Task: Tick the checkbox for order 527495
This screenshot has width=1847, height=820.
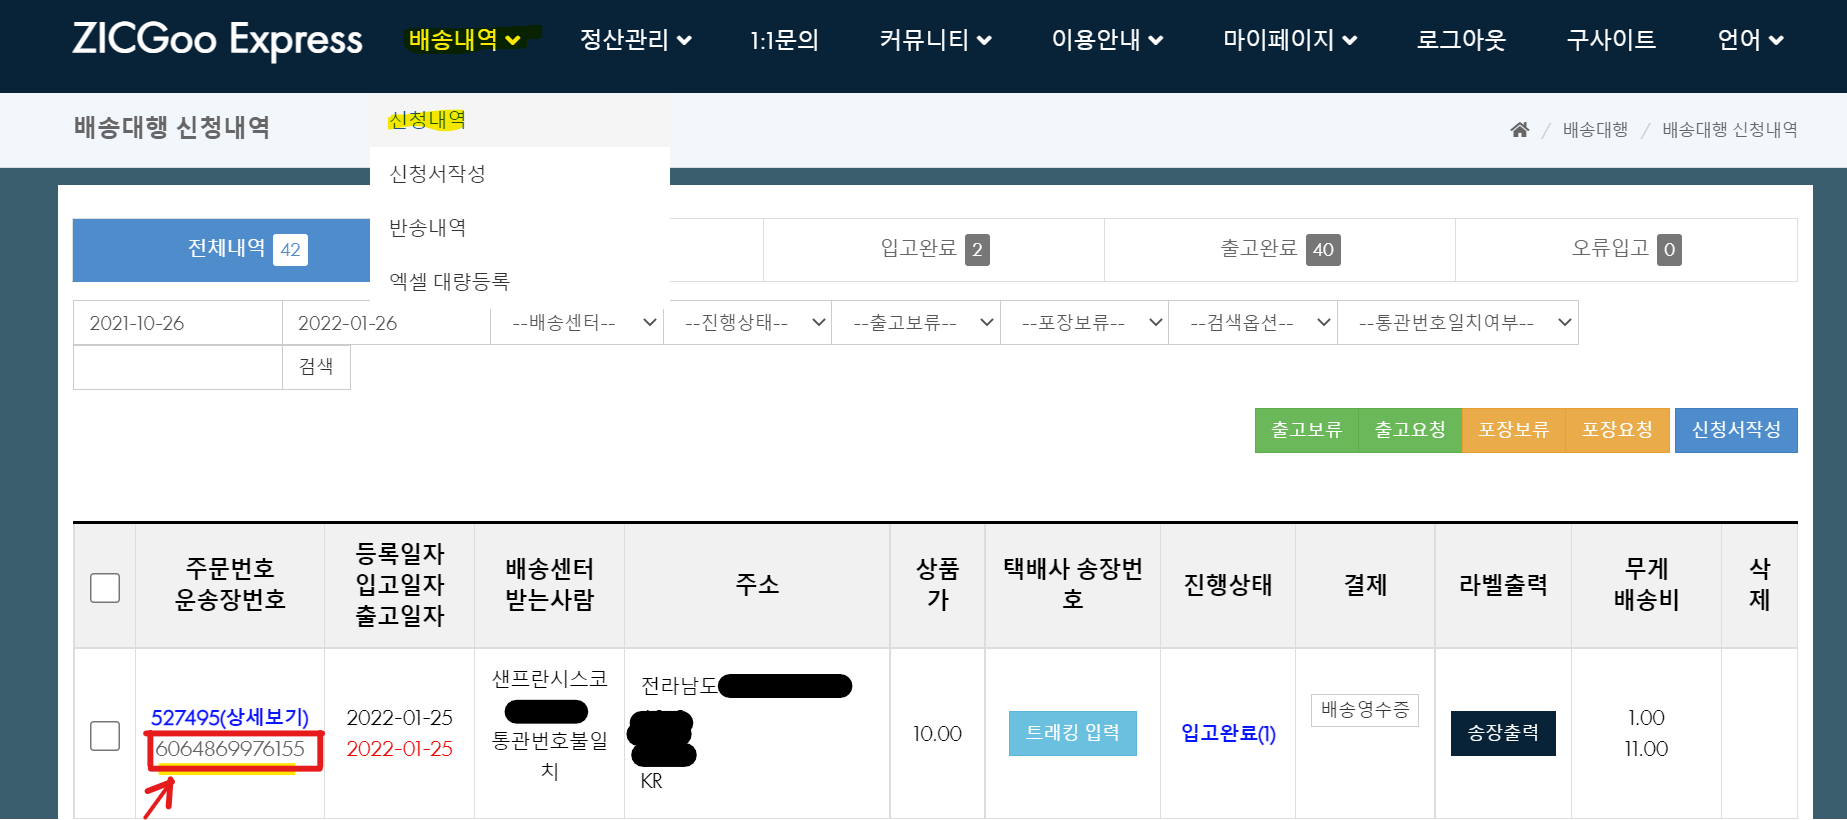Action: (105, 735)
